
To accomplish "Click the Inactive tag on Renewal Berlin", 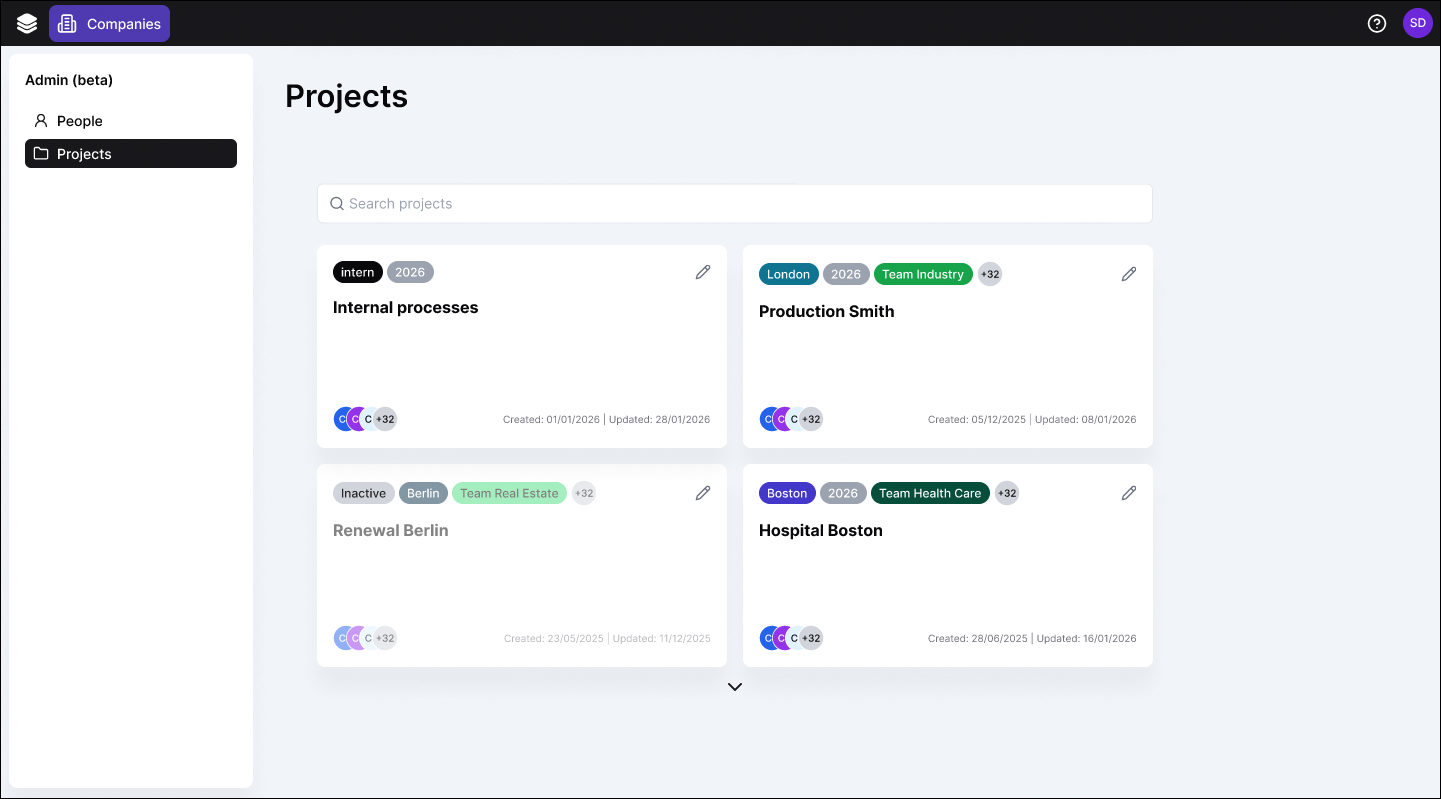I will pyautogui.click(x=363, y=493).
